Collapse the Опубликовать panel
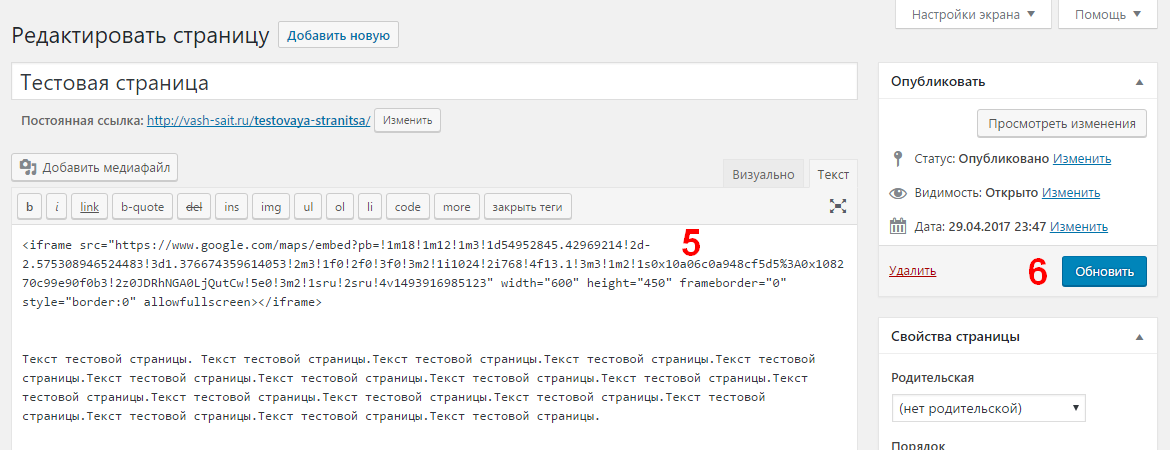The width and height of the screenshot is (1170, 450). coord(1139,82)
